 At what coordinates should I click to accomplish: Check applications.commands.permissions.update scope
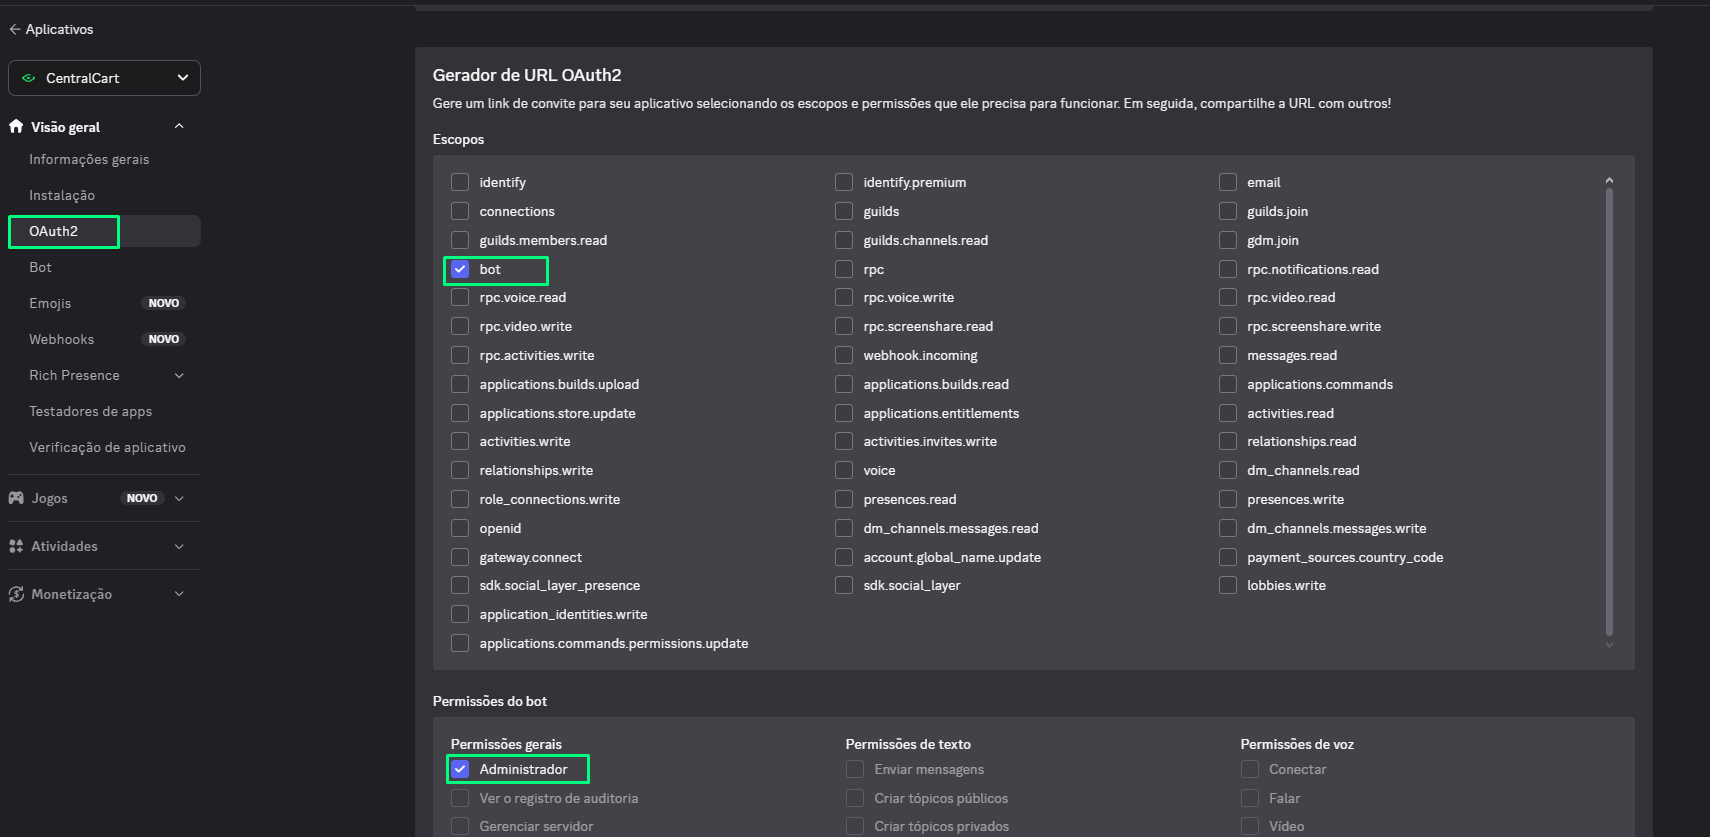click(460, 643)
